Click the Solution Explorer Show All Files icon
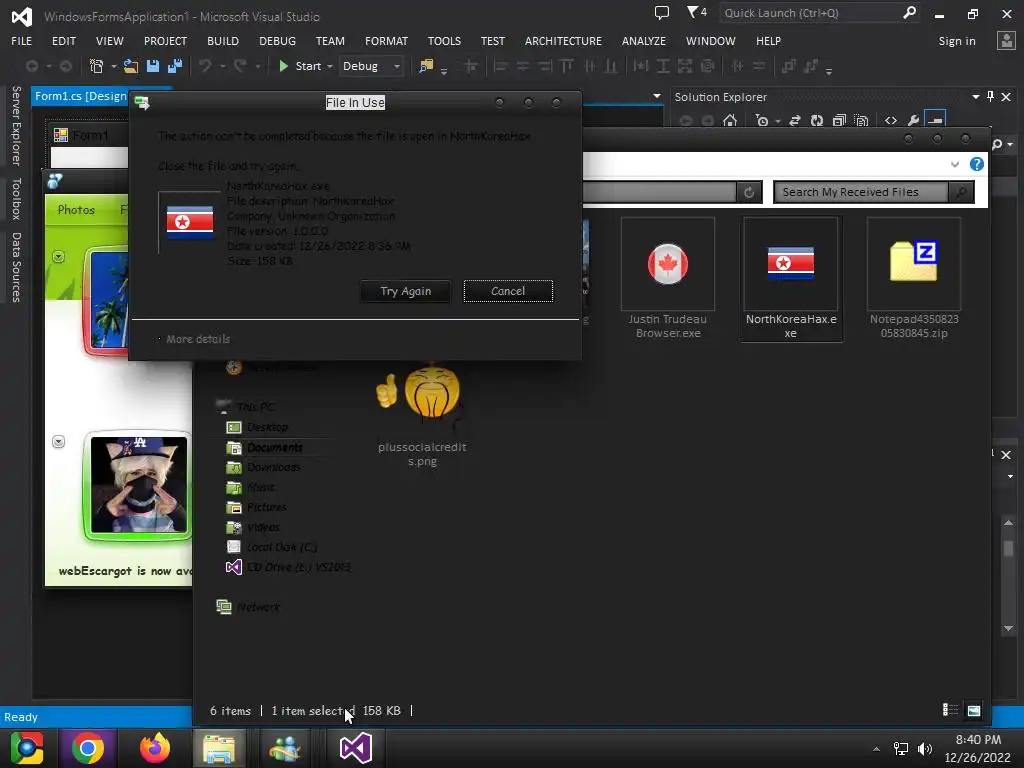The image size is (1024, 768). pyautogui.click(x=861, y=120)
